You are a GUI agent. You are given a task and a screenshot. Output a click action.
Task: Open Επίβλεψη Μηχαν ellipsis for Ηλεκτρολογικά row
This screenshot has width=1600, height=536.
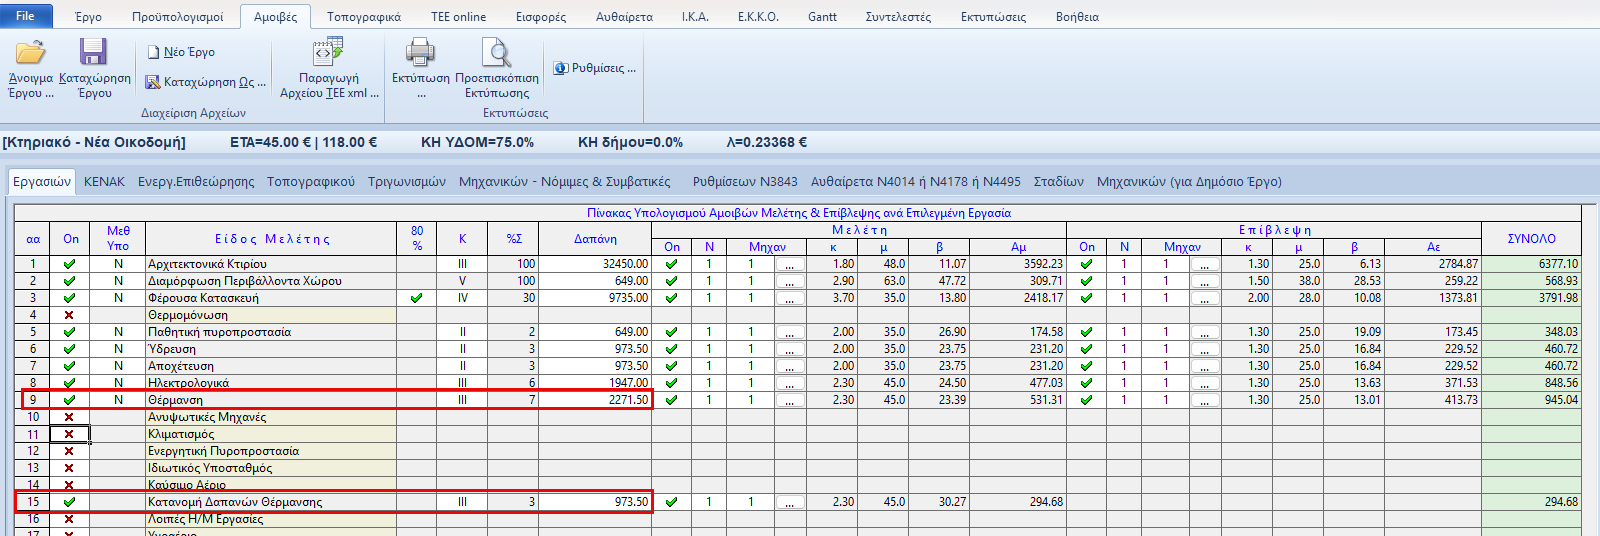click(1204, 383)
